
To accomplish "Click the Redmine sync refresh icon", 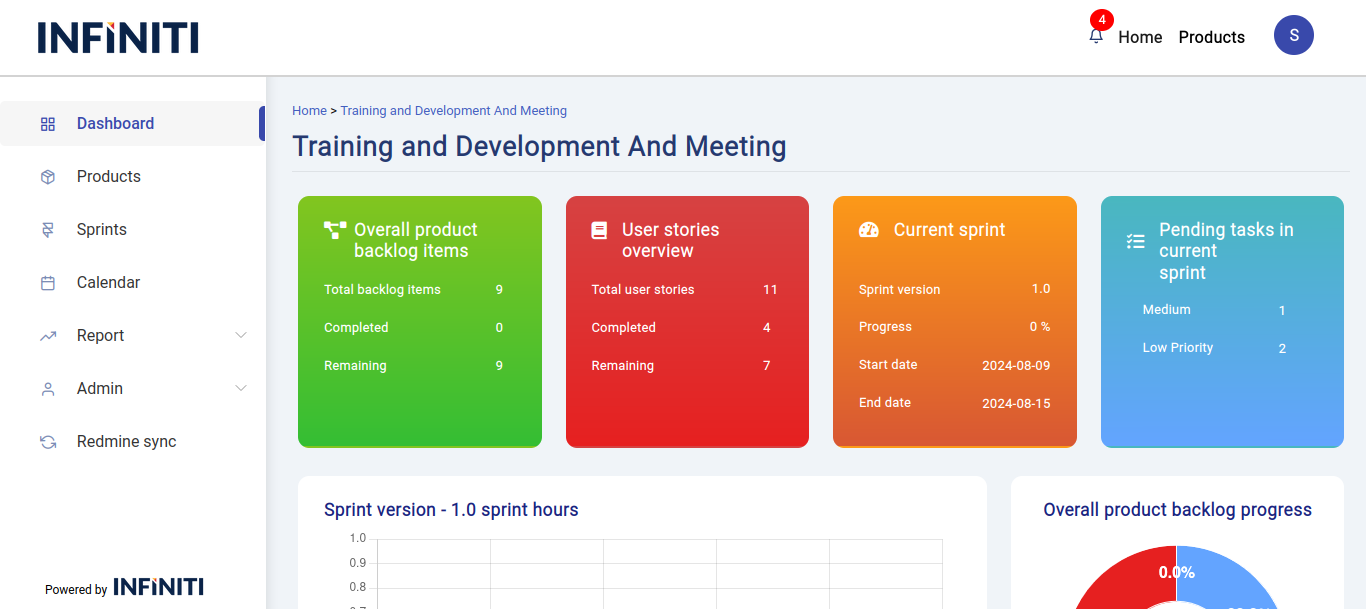I will tap(48, 442).
